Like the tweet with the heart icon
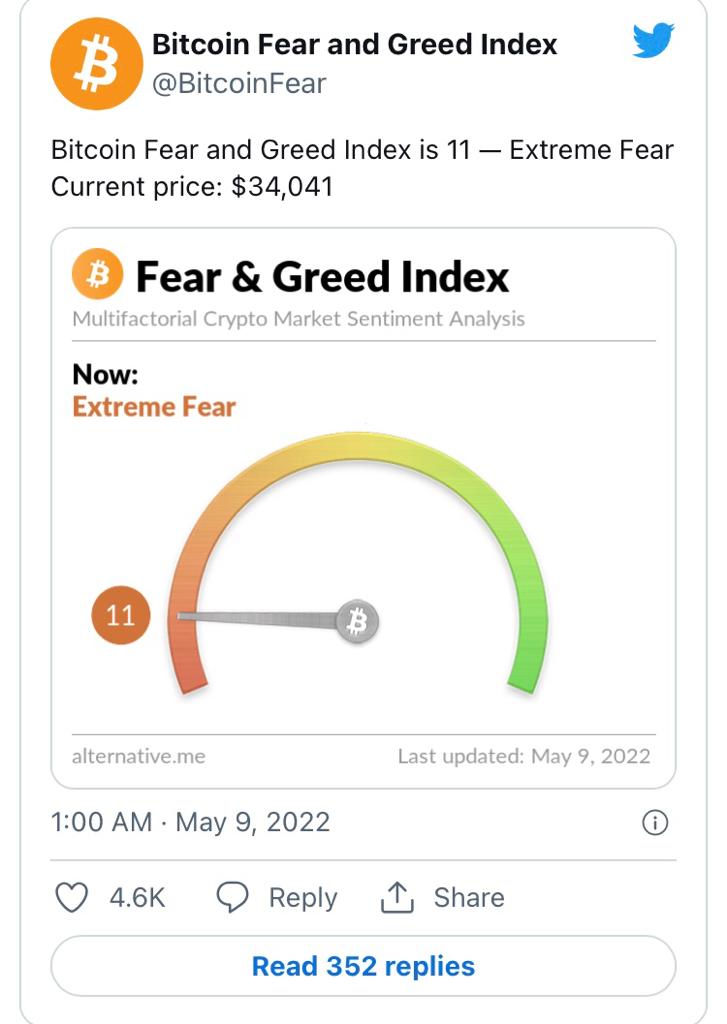 [71, 897]
